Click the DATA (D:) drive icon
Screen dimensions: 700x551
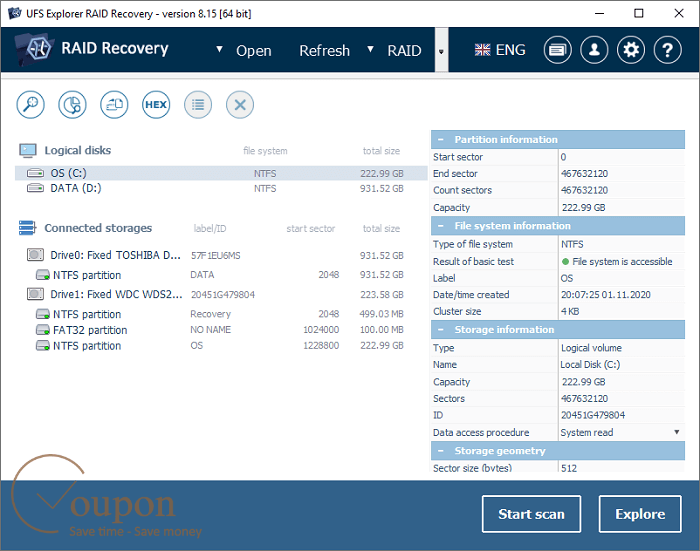point(35,188)
